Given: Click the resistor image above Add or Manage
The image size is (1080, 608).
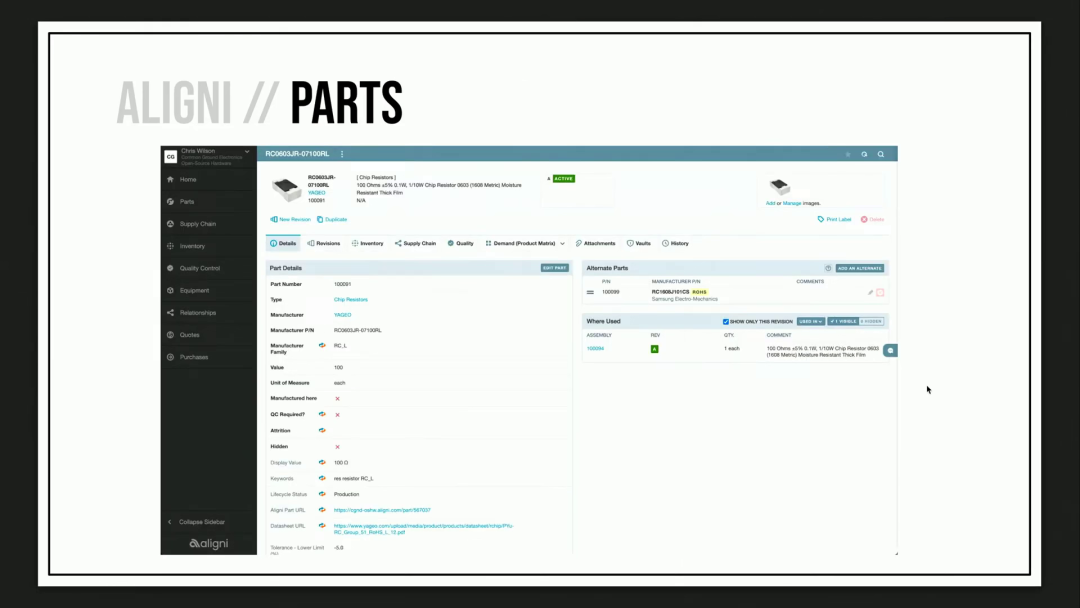Looking at the screenshot, I should point(780,186).
